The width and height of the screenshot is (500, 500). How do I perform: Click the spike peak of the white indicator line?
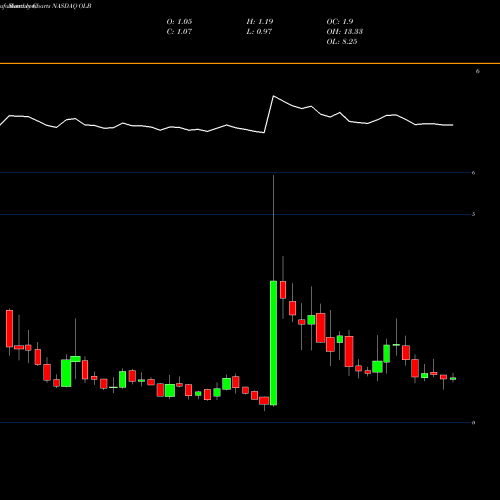click(274, 96)
